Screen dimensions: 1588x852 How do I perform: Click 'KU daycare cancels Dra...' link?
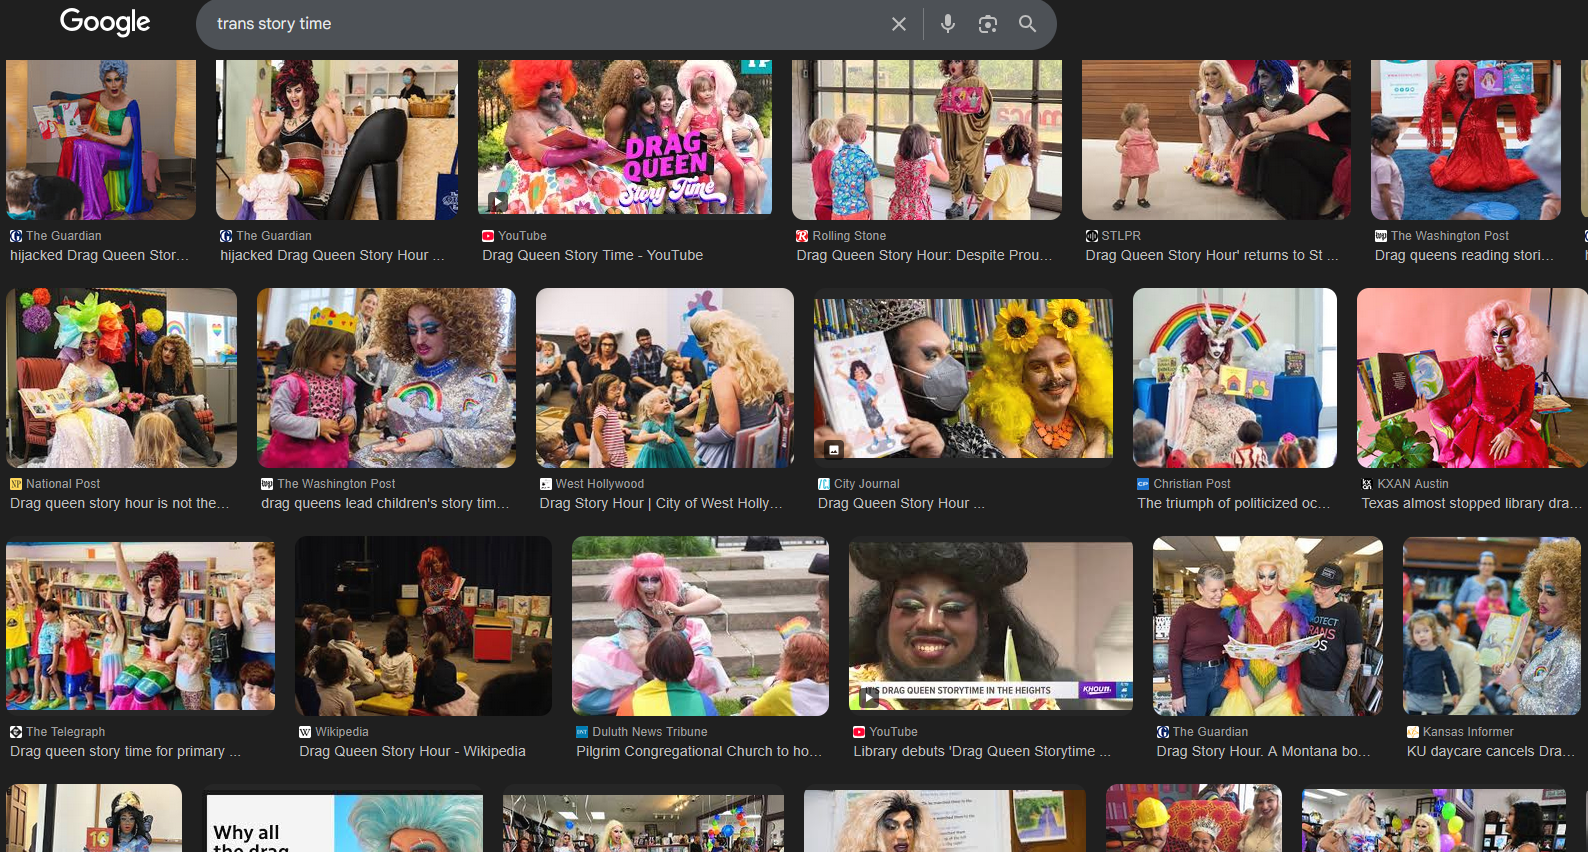tap(1490, 751)
